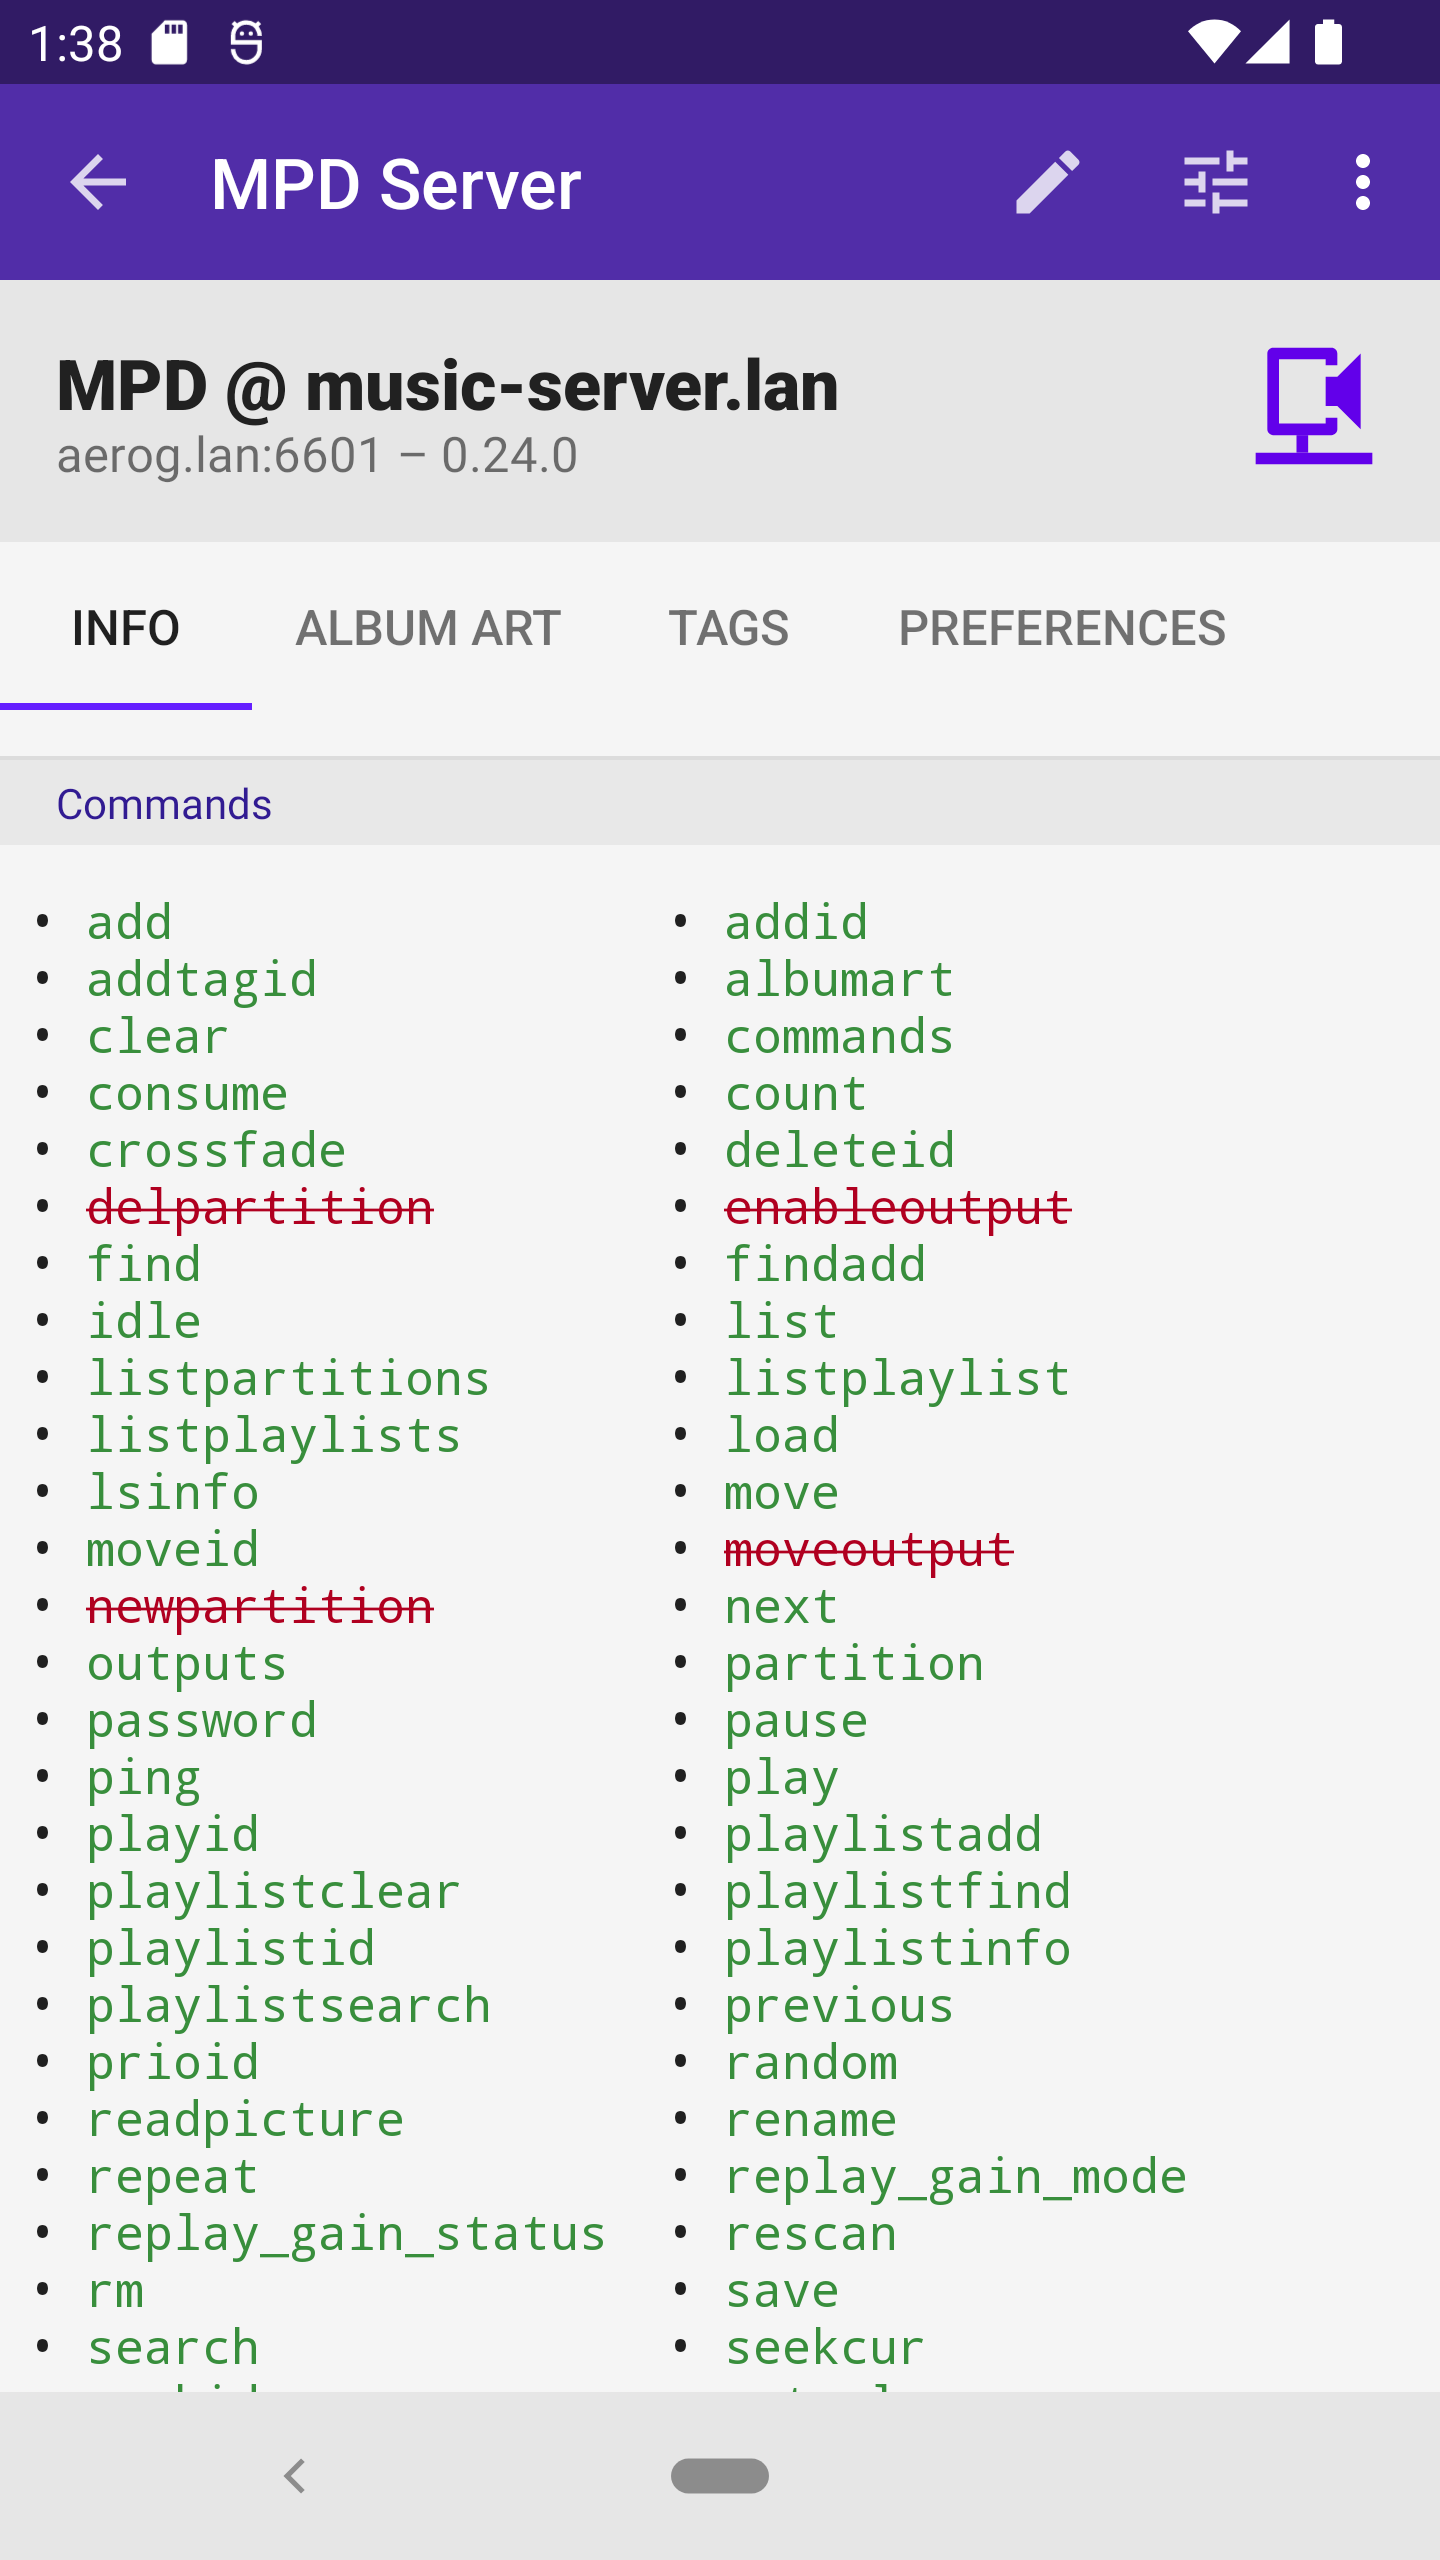Tap the listpartitions command entry
This screenshot has height=2560, width=1440.
288,1379
